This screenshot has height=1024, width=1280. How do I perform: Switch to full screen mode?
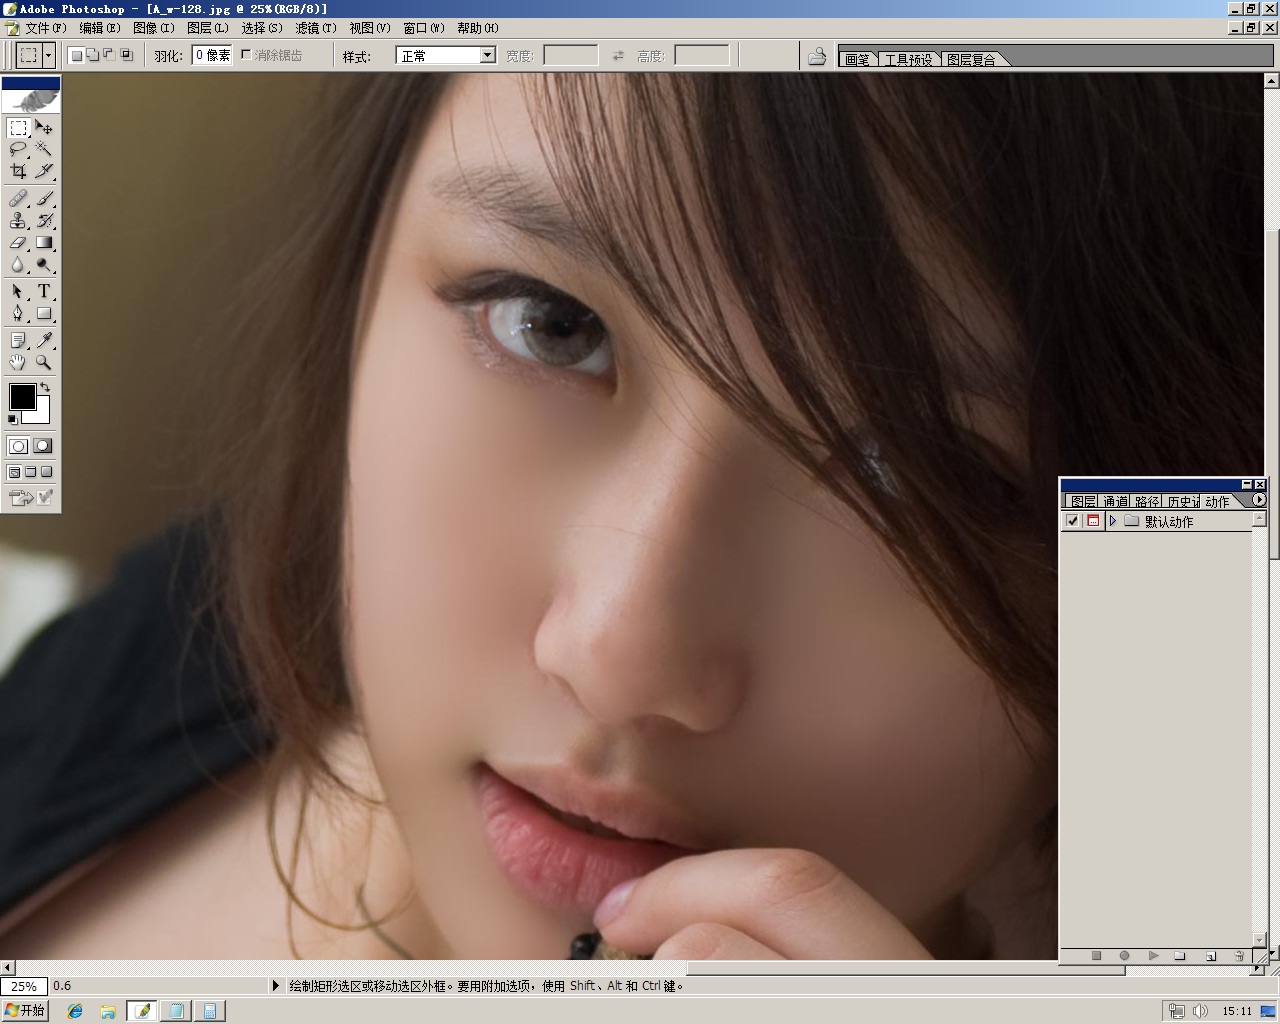46,472
